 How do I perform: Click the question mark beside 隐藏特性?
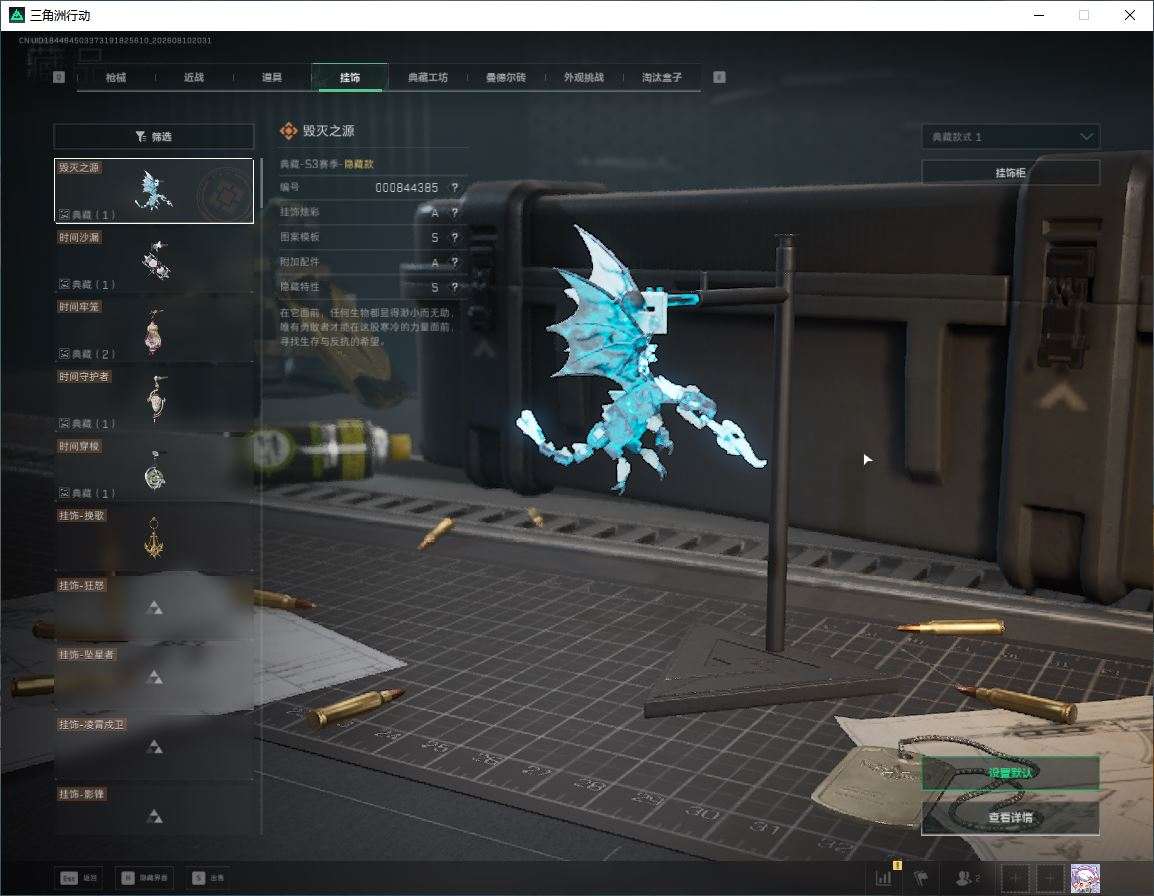455,287
